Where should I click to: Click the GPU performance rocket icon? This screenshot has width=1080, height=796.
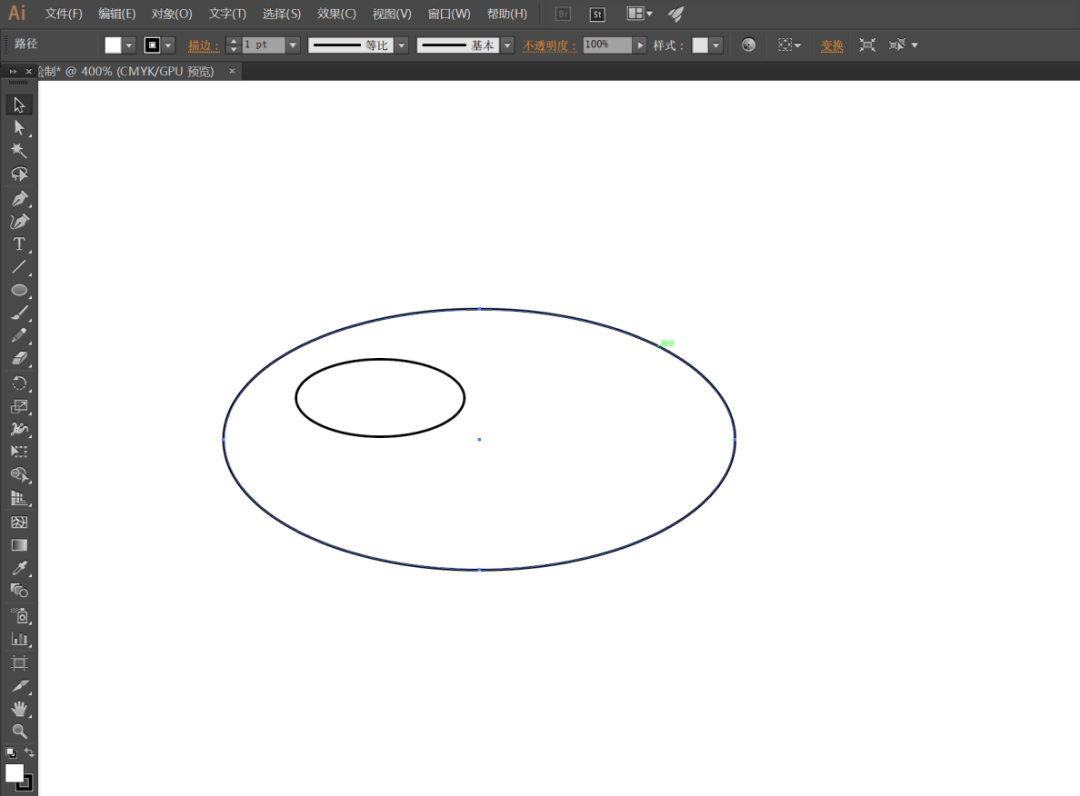(x=676, y=14)
